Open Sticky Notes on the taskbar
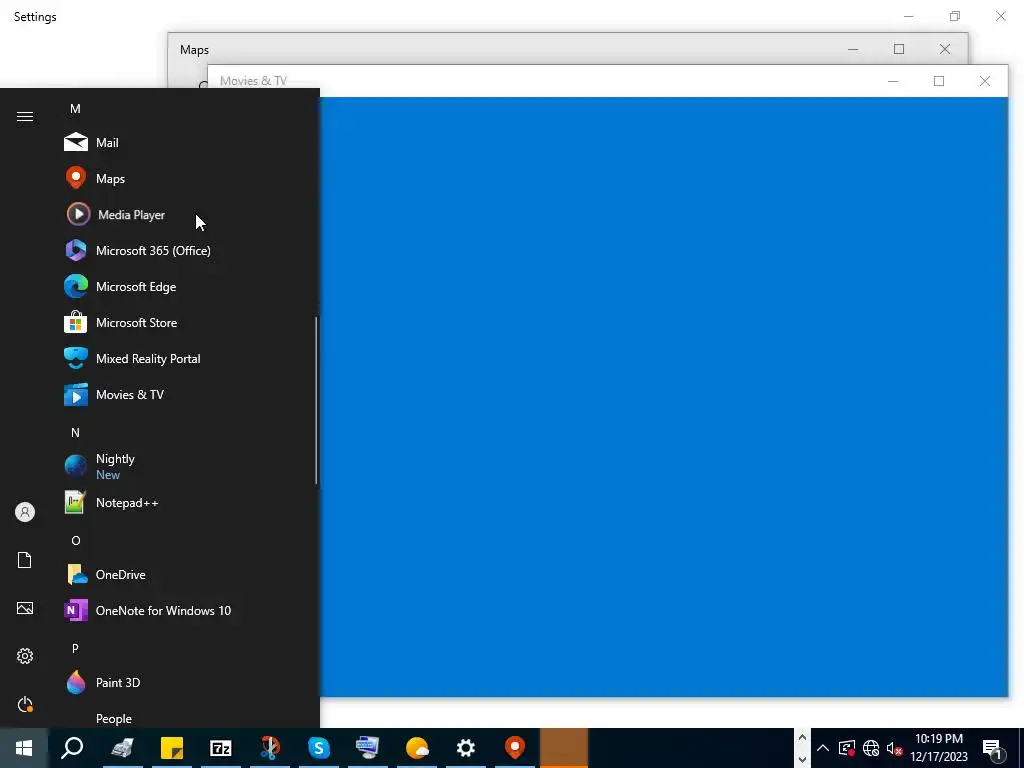 (172, 748)
